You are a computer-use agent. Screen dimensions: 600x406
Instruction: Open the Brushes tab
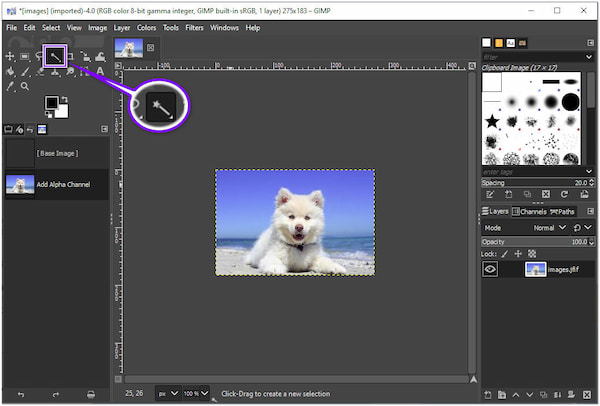(x=486, y=42)
